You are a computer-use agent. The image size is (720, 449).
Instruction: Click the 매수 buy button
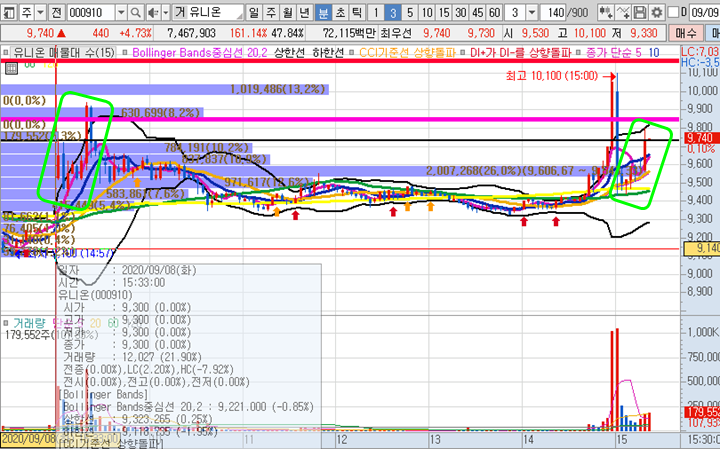[686, 33]
